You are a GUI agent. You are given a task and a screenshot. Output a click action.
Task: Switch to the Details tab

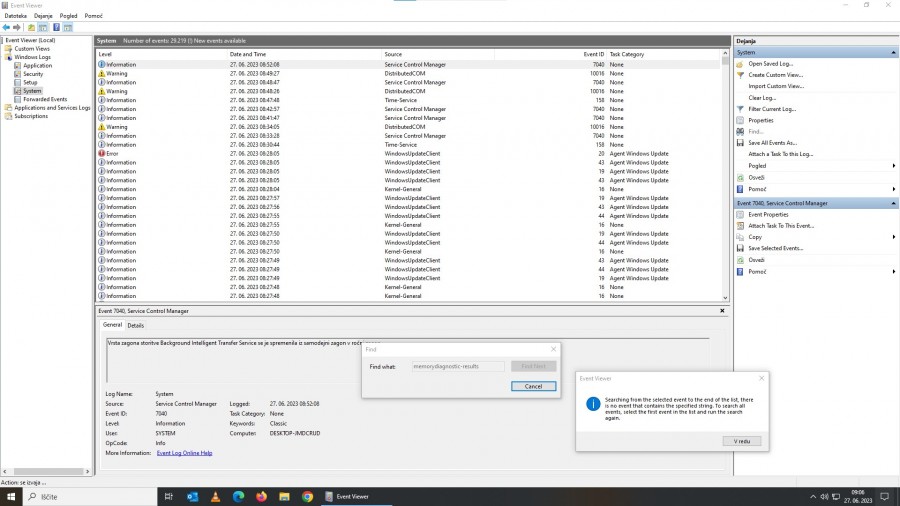135,325
